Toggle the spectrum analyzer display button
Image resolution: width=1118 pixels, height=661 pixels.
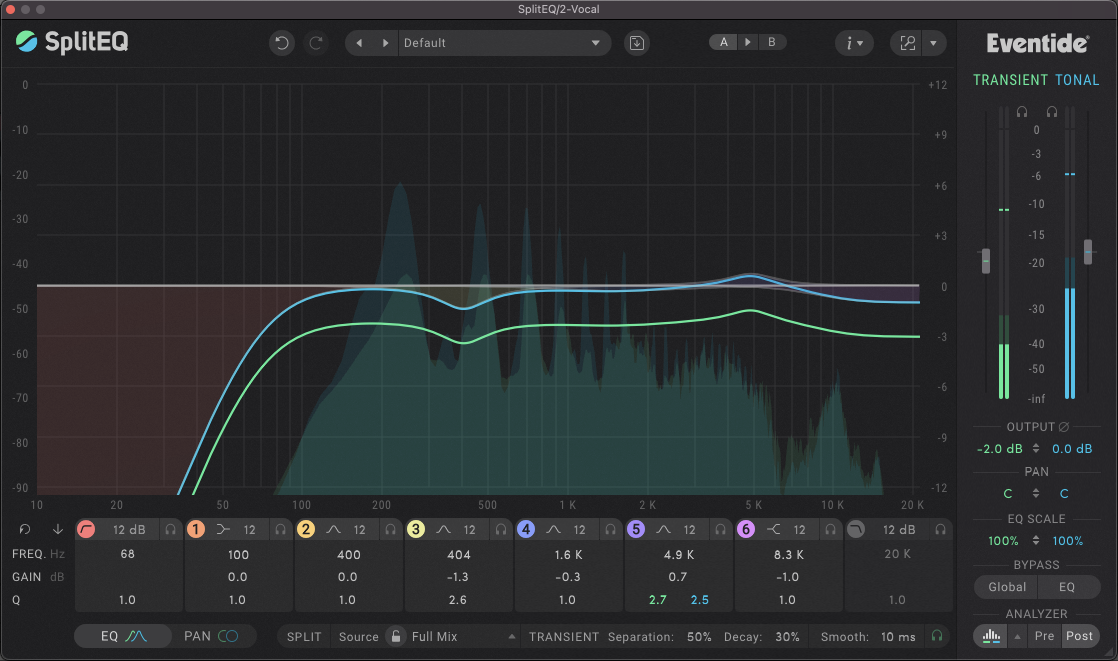(991, 636)
